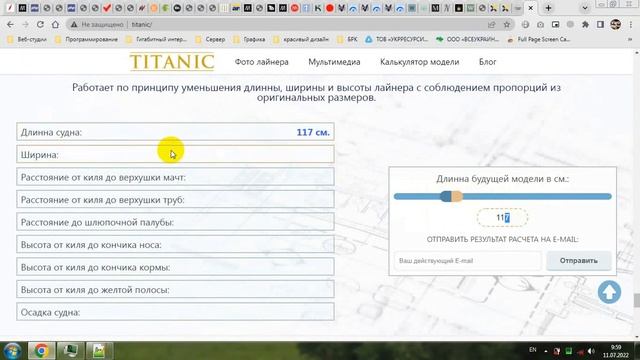
Task: Click the scroll-to-top blue arrow button
Action: [609, 292]
